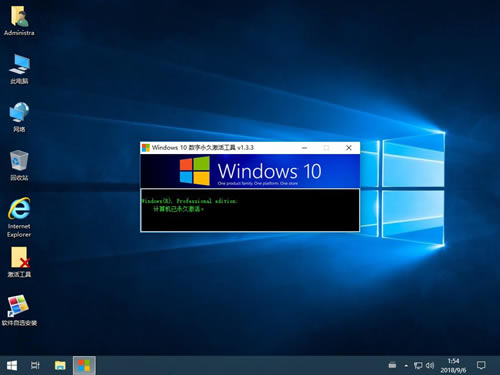Select the Recycle Bin desktop icon
This screenshot has width=500, height=375.
click(19, 165)
